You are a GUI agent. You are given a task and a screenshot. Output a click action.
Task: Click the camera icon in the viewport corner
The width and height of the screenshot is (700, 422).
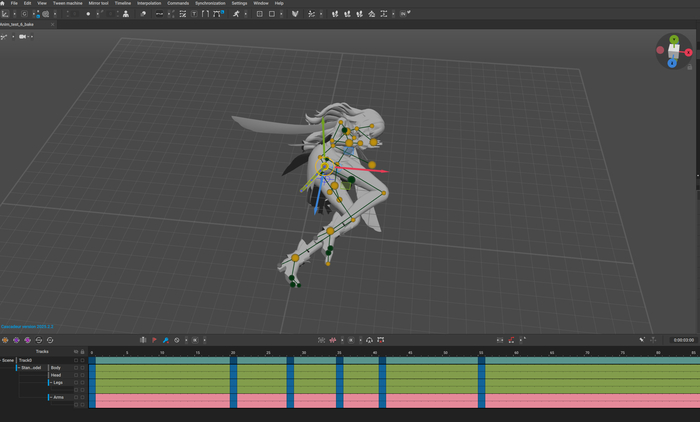pos(21,37)
